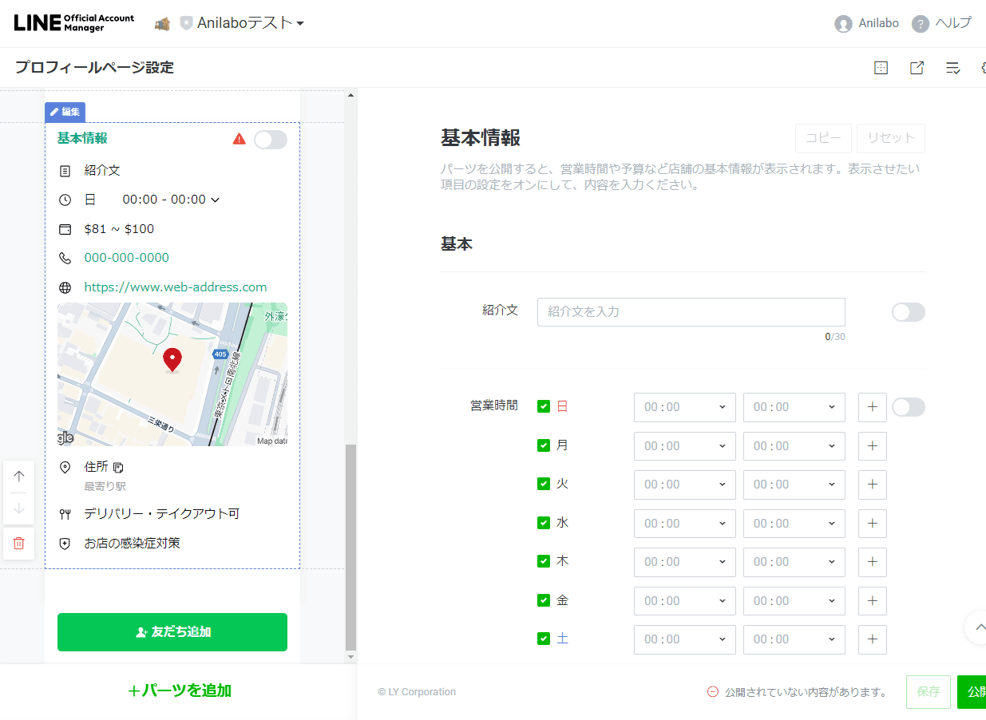Uncheck the 月 (Monday) checkbox
Image resolution: width=986 pixels, height=720 pixels.
(543, 445)
